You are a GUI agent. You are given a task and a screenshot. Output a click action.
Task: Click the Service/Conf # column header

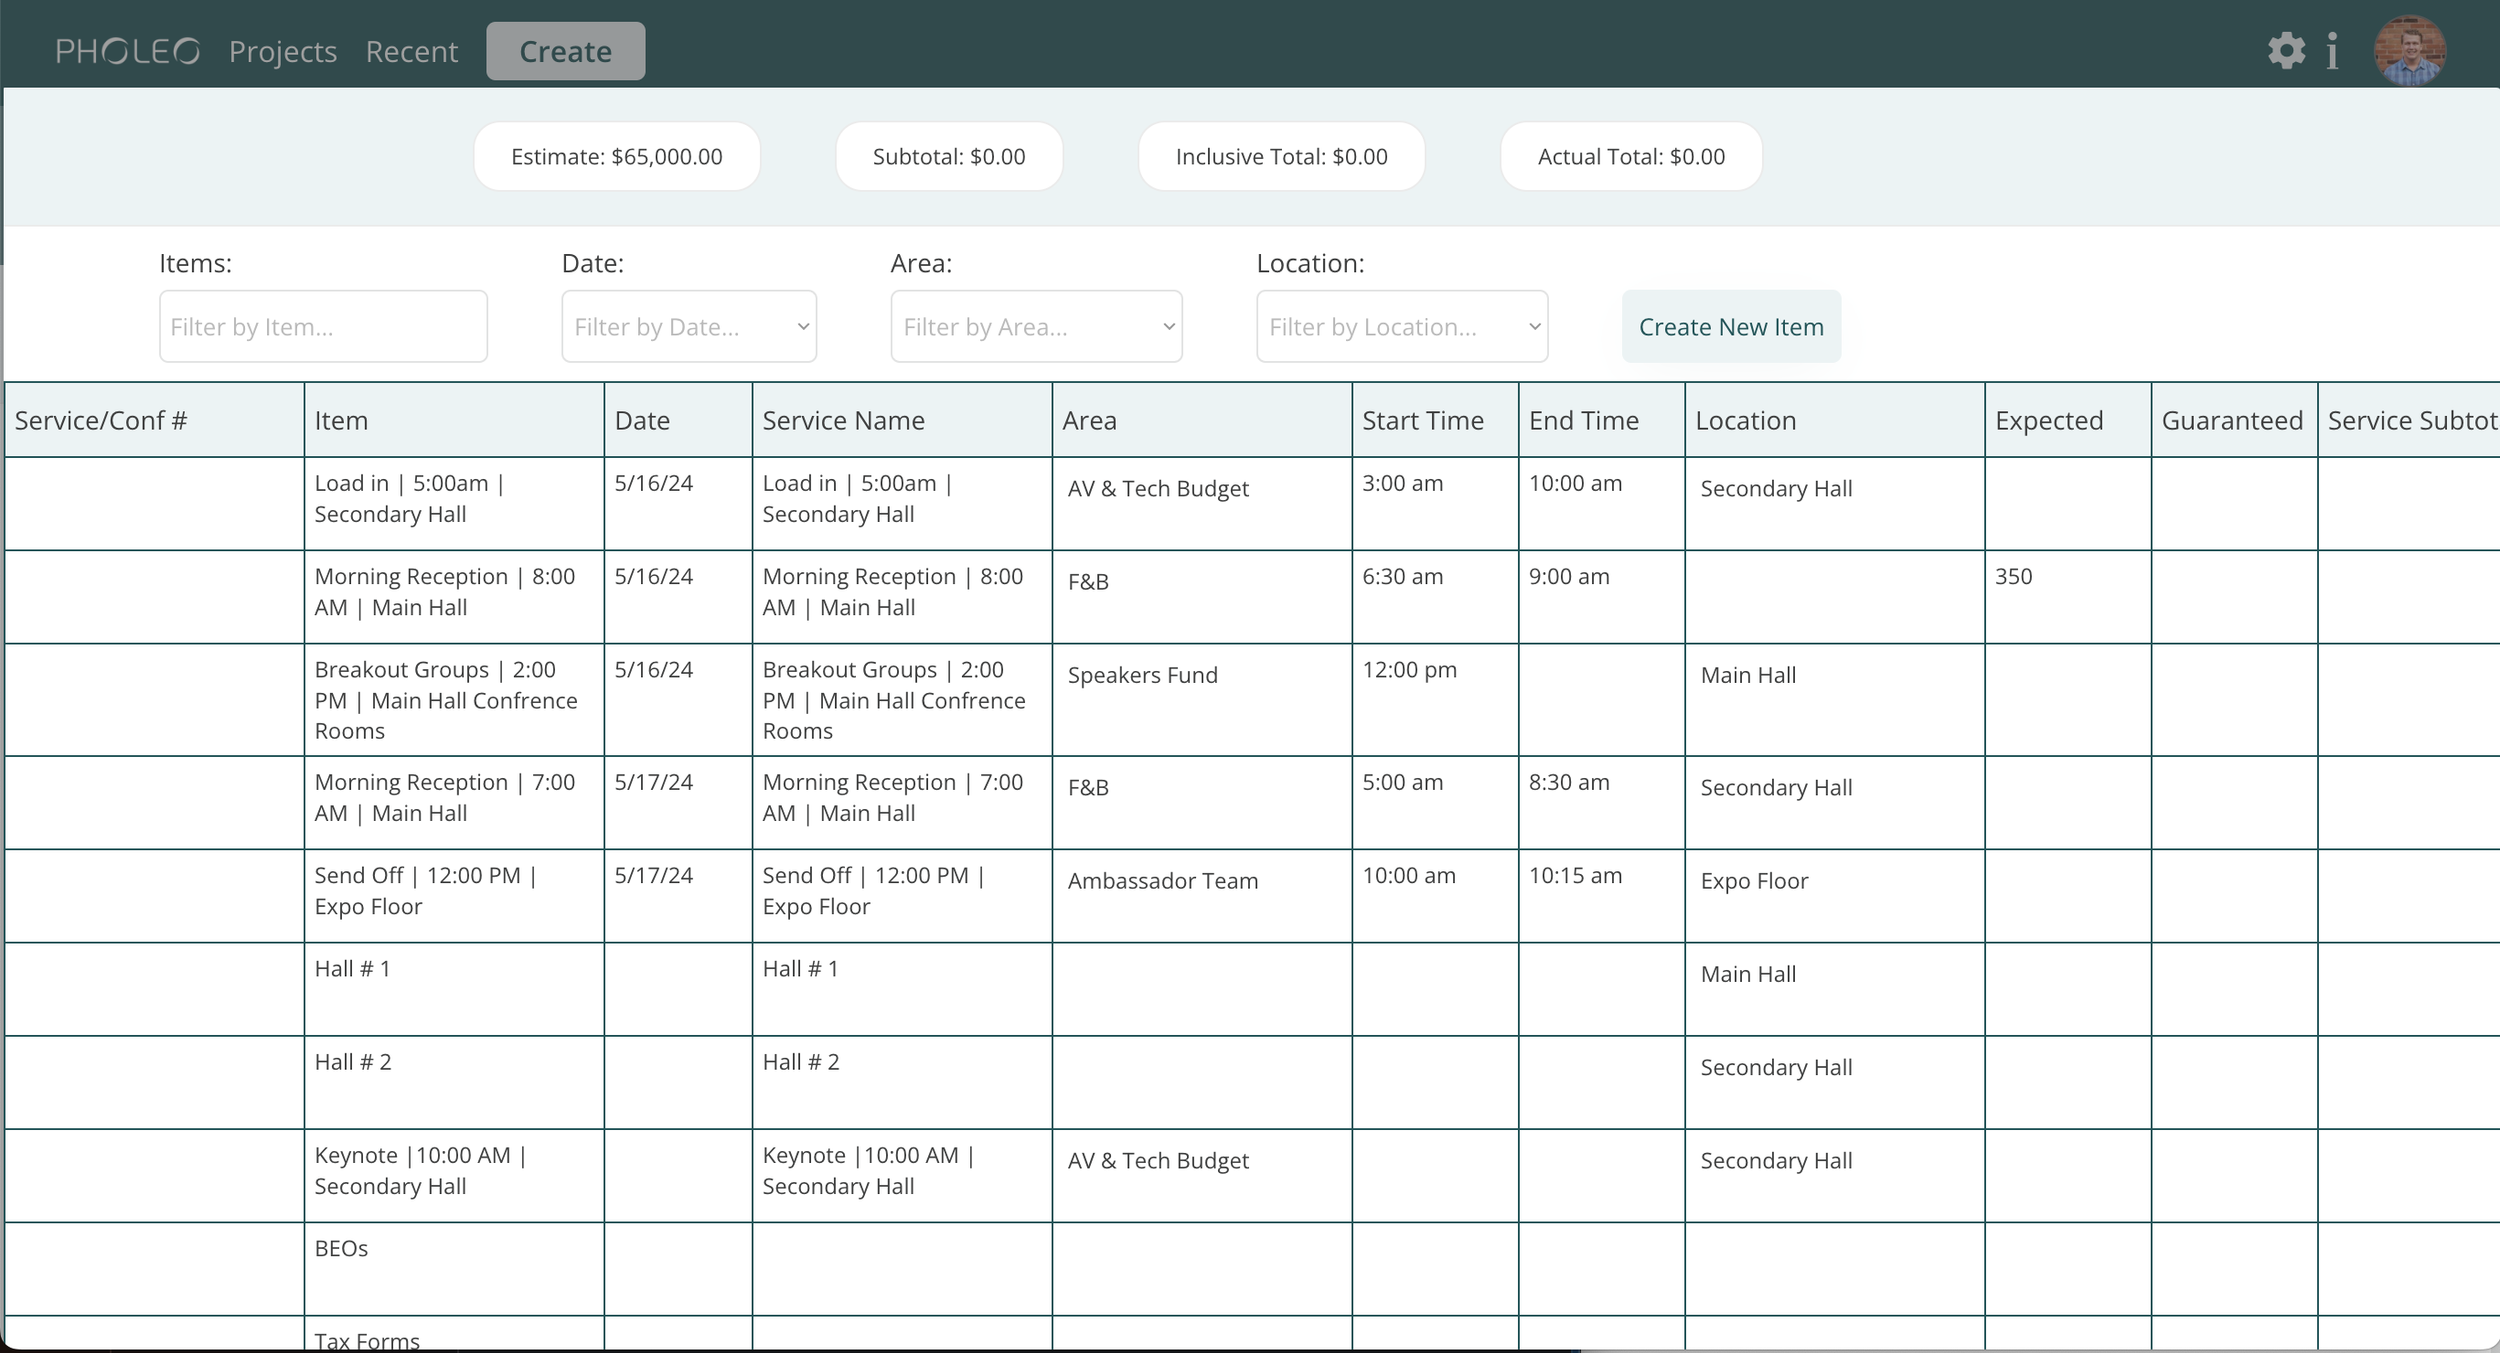(155, 420)
